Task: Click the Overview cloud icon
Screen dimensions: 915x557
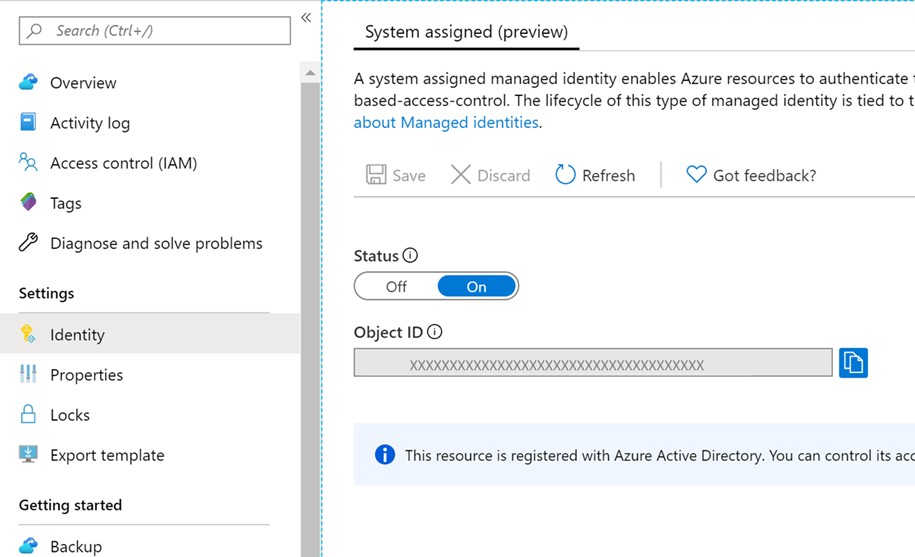Action: point(28,83)
